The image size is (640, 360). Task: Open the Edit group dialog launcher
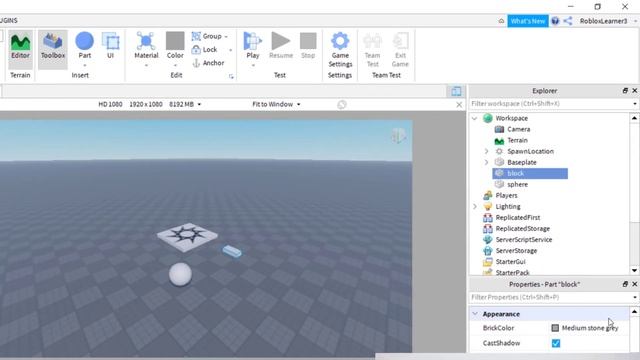click(x=231, y=76)
